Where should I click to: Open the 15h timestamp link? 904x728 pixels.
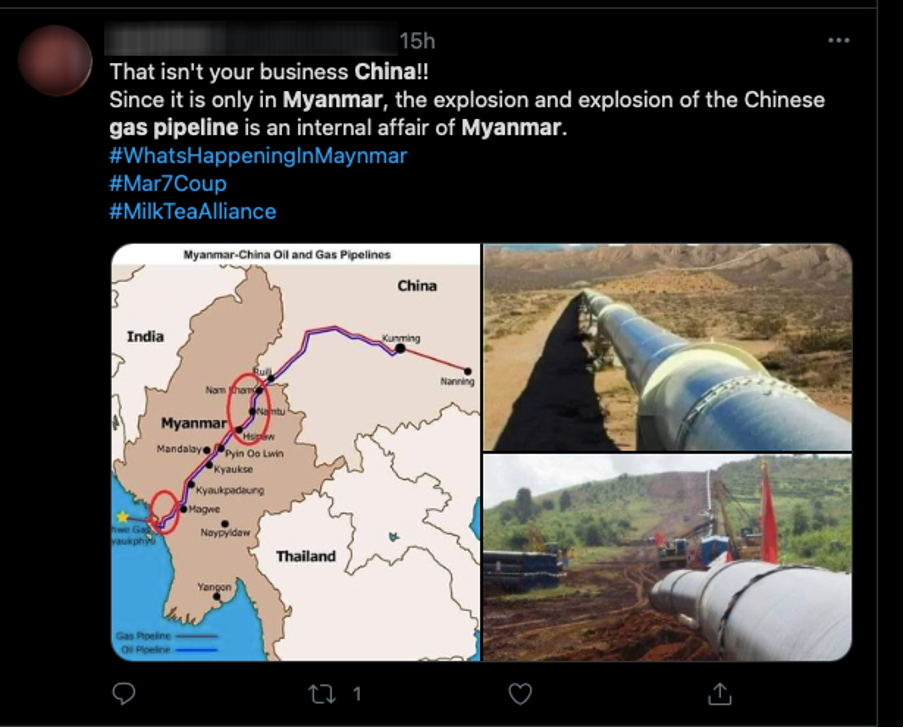coord(417,41)
